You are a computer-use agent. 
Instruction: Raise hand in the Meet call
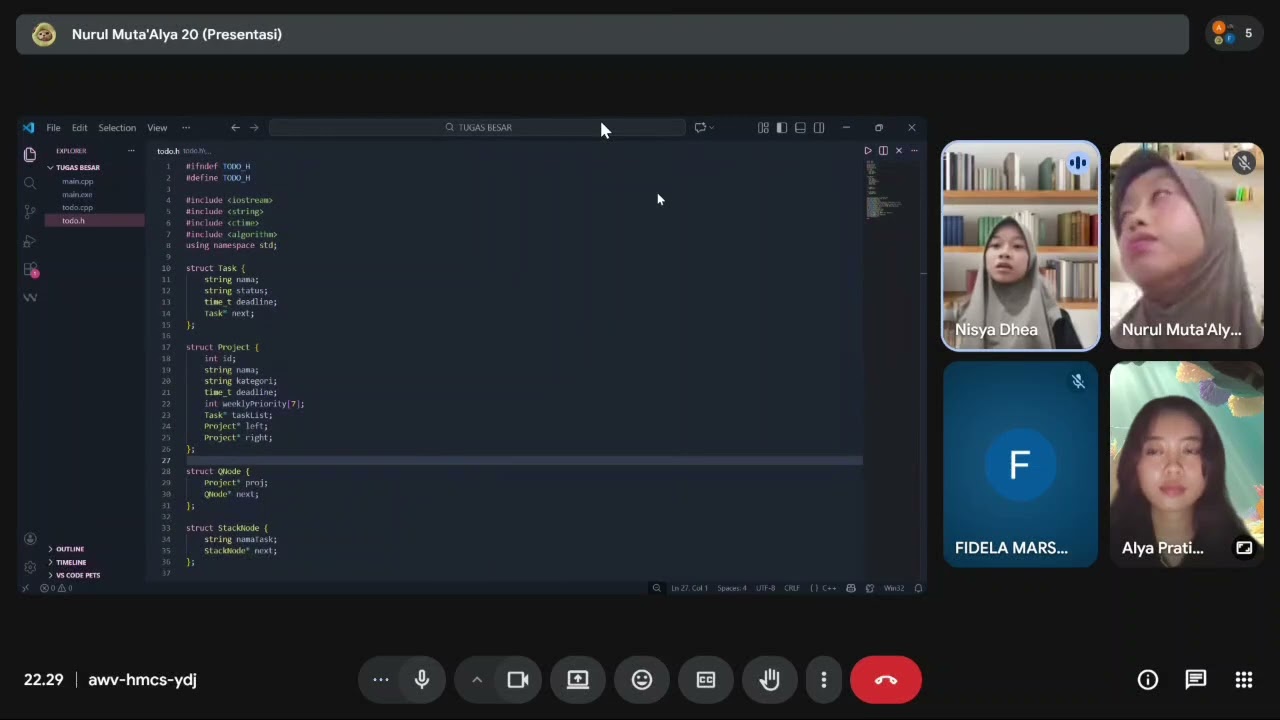tap(770, 680)
